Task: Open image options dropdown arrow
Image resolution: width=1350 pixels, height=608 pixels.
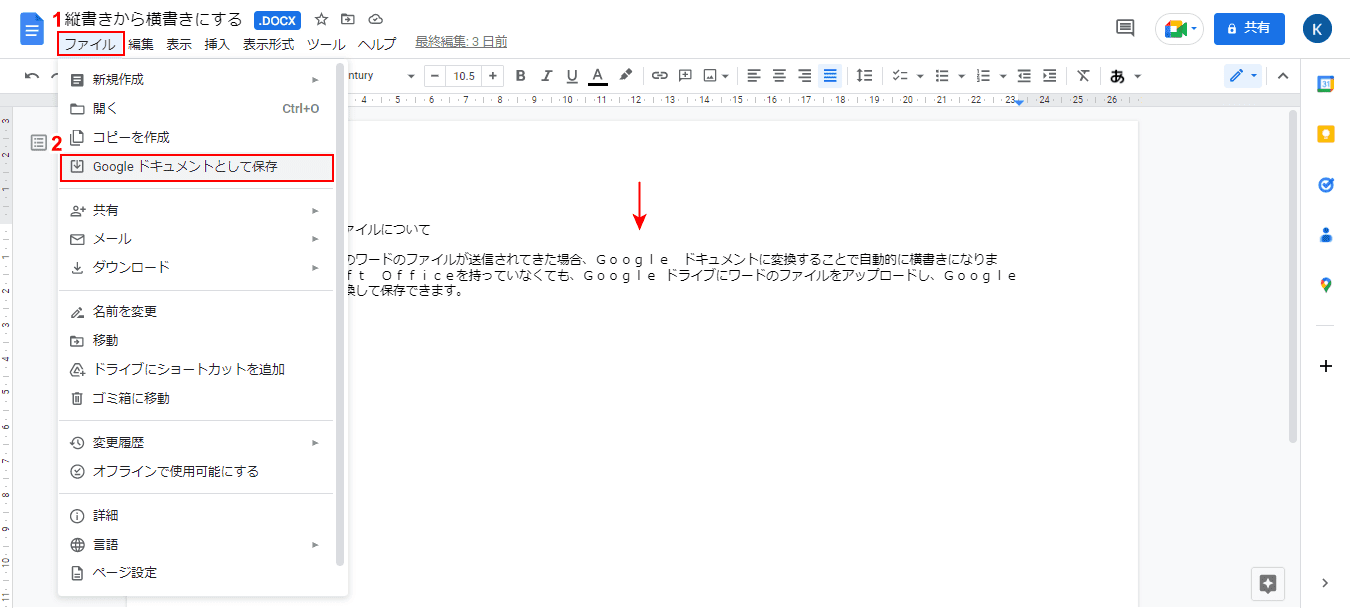Action: click(726, 77)
